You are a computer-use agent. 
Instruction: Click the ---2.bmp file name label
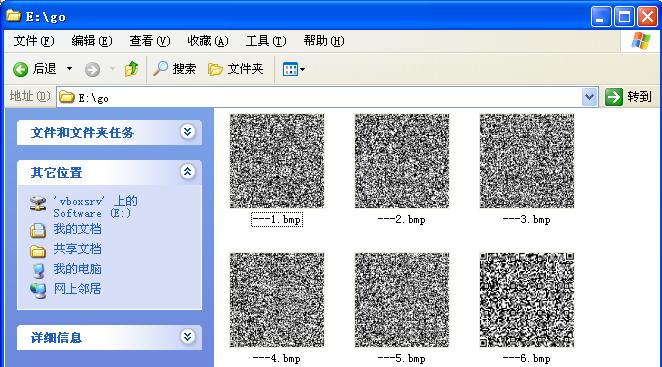pyautogui.click(x=402, y=220)
